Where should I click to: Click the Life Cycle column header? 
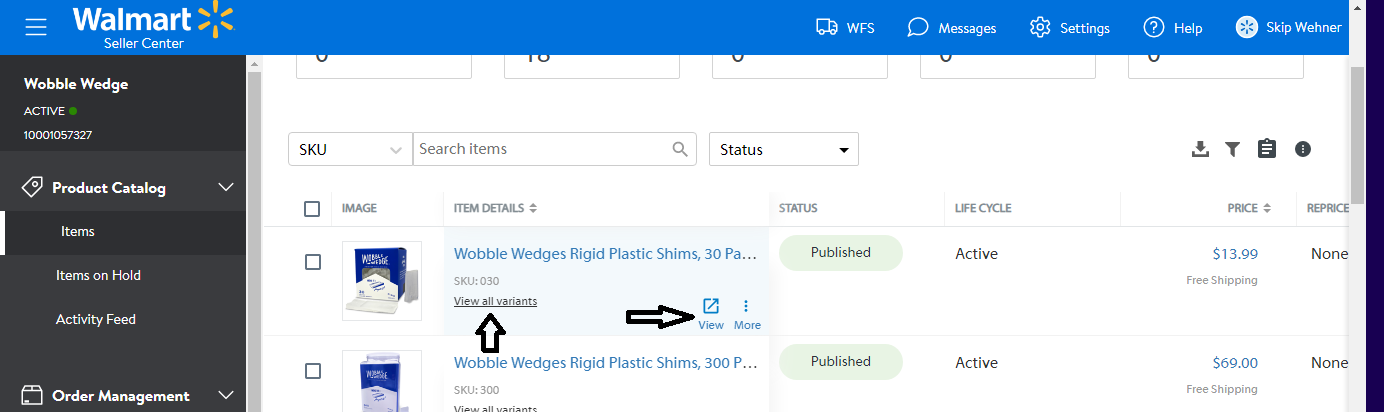click(983, 208)
